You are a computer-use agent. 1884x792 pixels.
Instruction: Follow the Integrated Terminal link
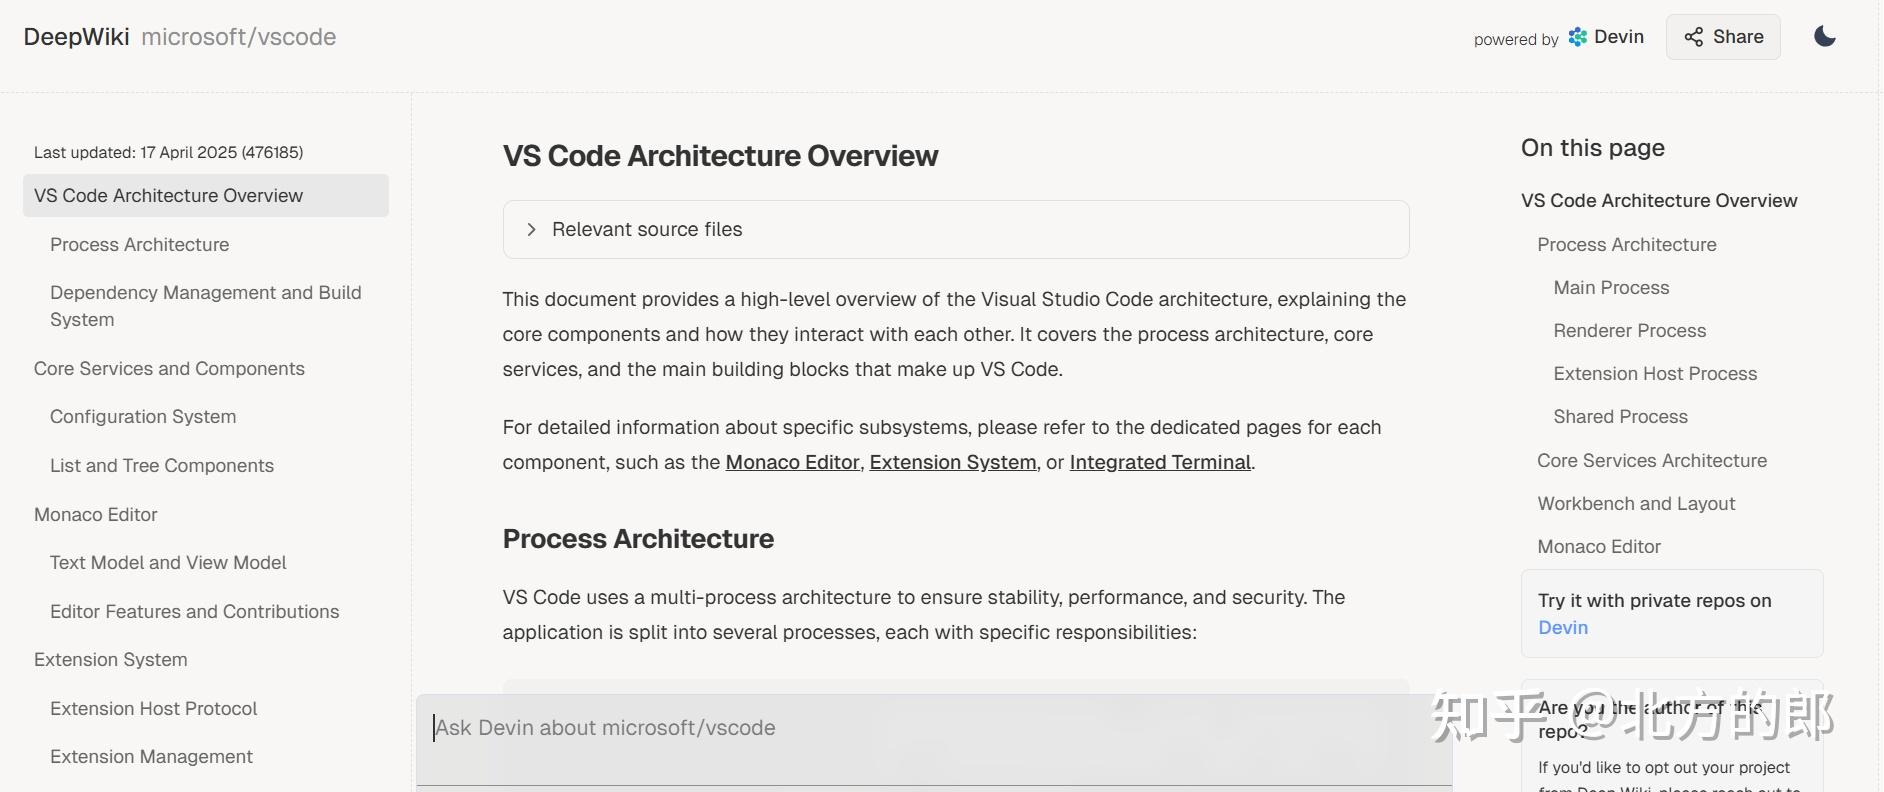point(1160,462)
